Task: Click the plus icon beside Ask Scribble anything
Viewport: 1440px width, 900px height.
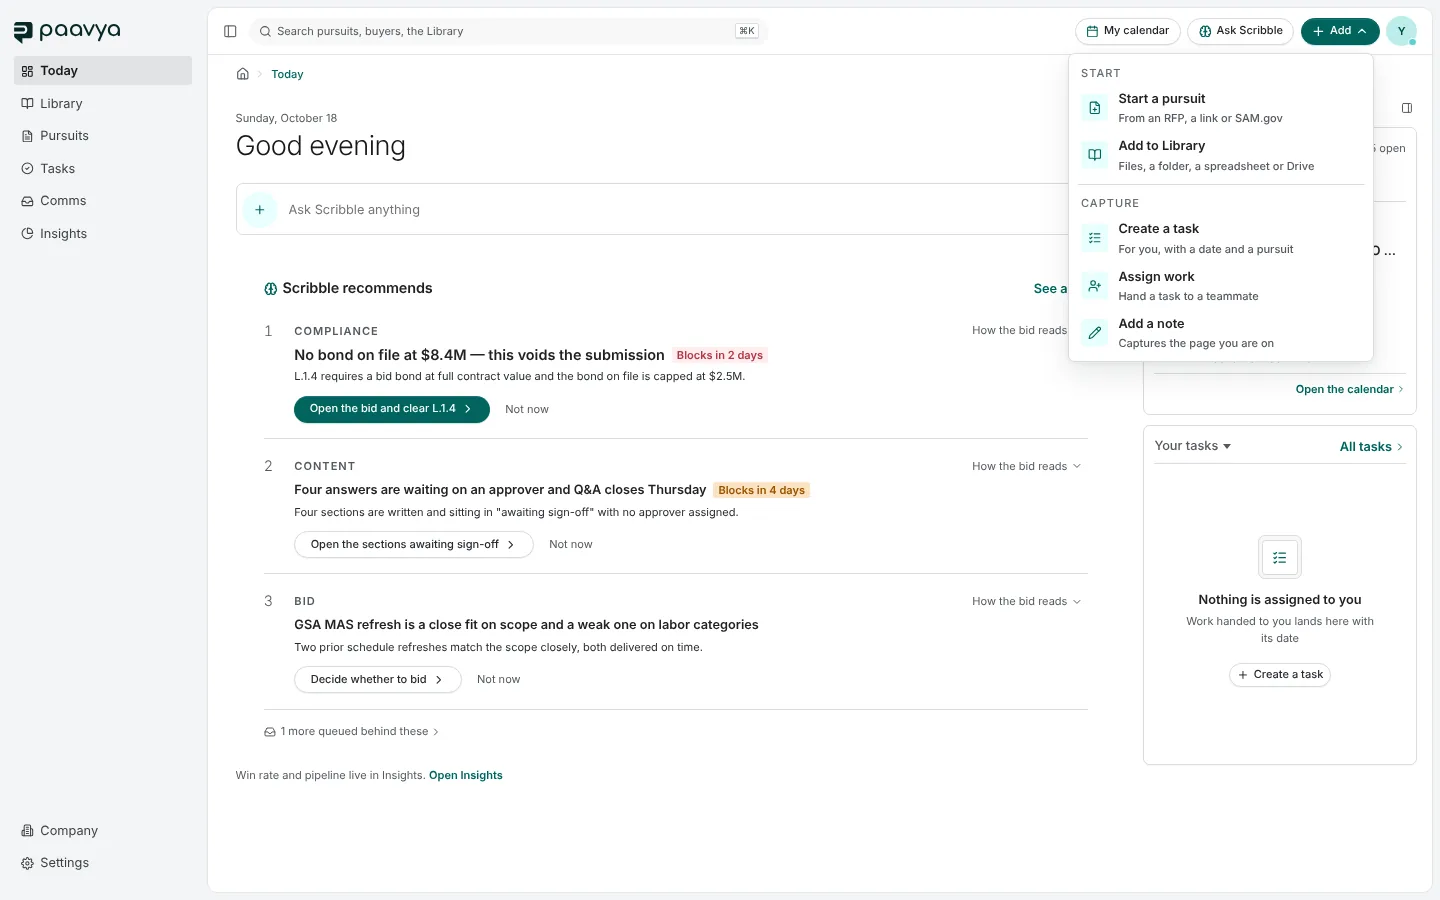Action: [x=260, y=210]
